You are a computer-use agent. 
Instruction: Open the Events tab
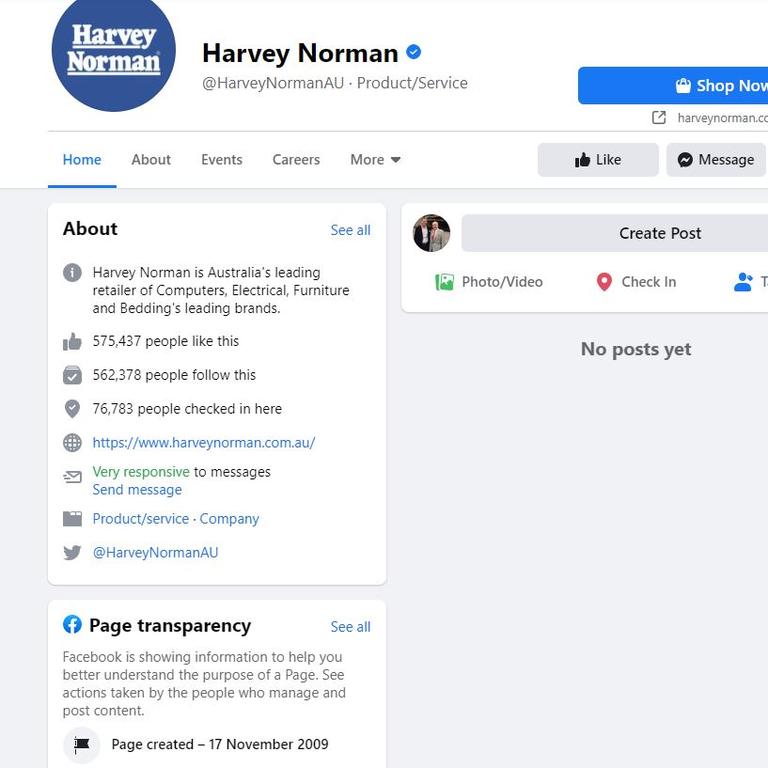(x=221, y=160)
